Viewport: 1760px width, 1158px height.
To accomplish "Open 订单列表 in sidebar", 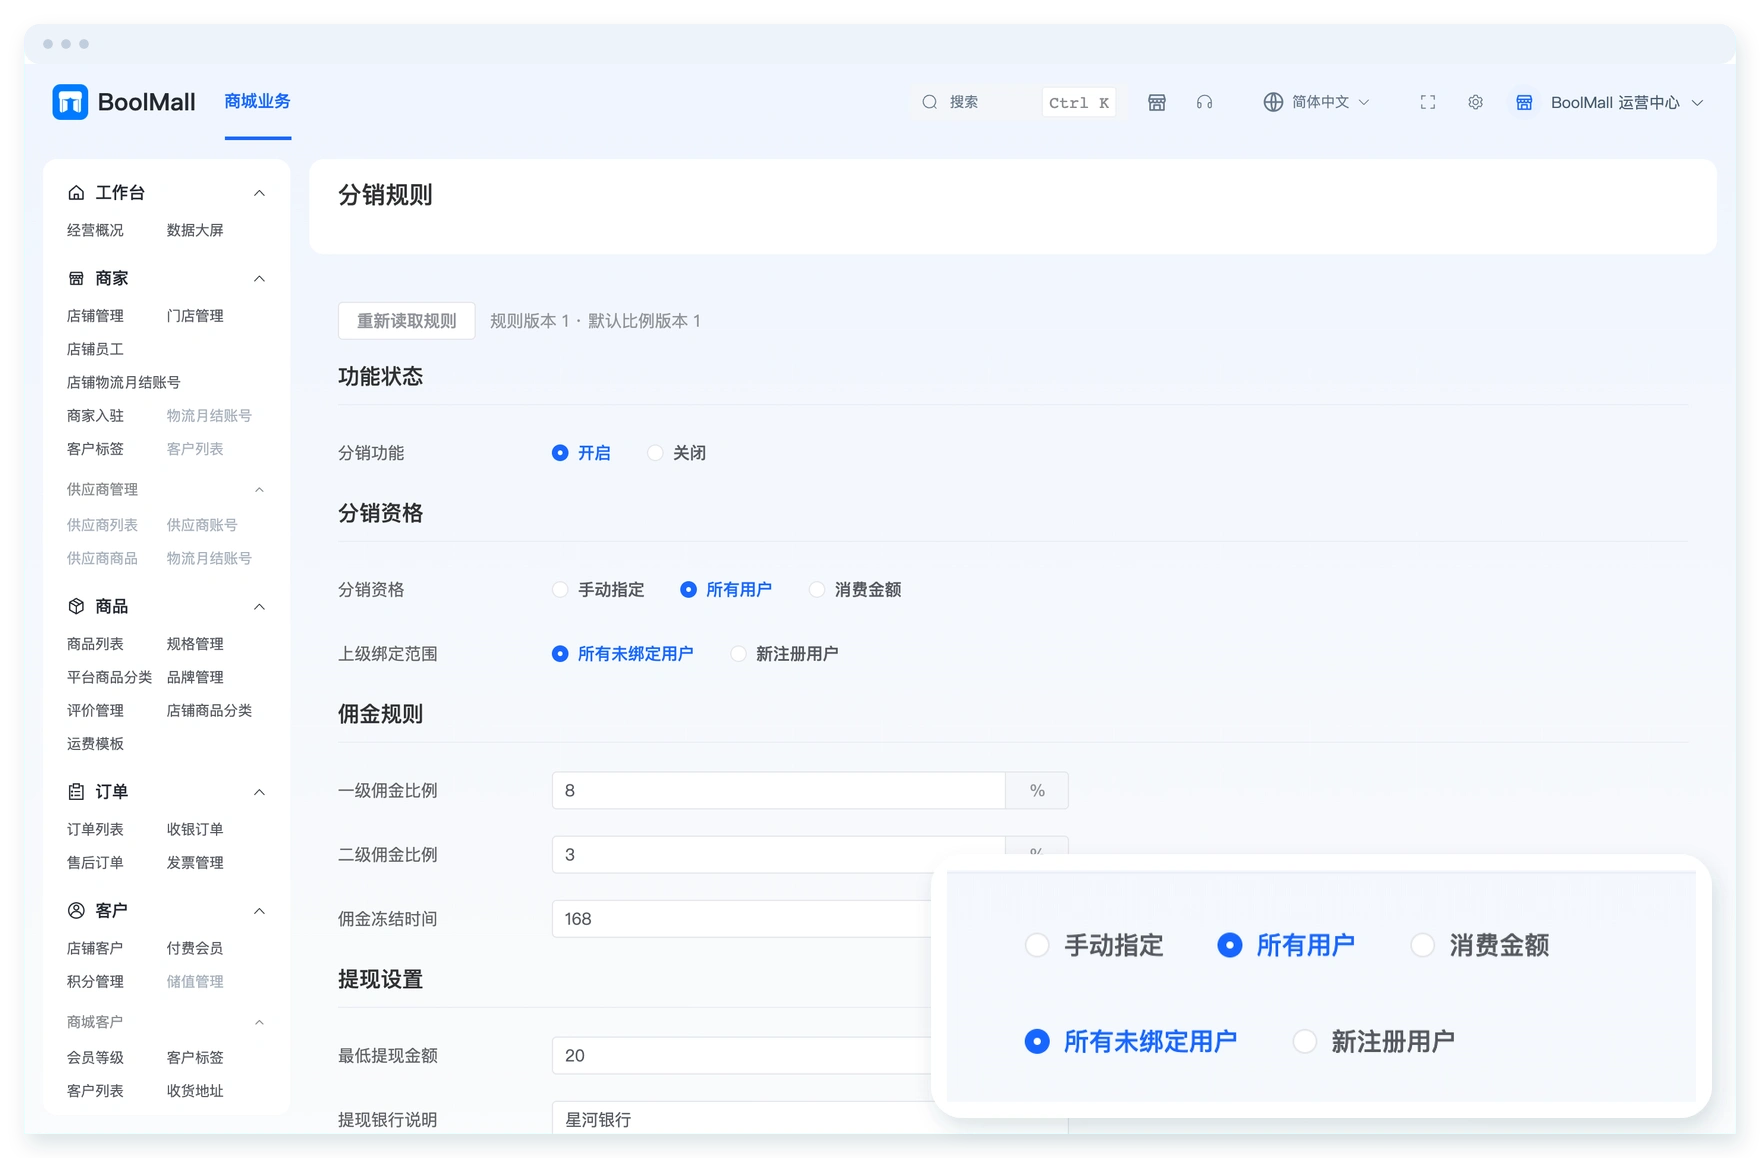I will (95, 829).
